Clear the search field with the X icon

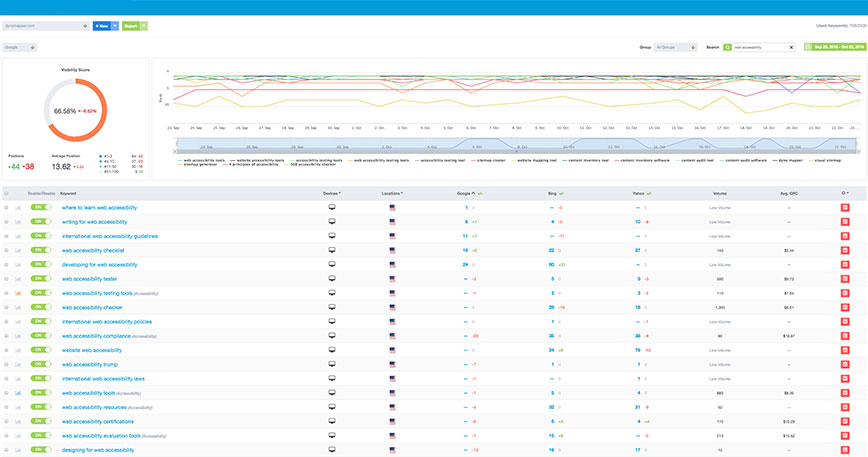point(792,47)
